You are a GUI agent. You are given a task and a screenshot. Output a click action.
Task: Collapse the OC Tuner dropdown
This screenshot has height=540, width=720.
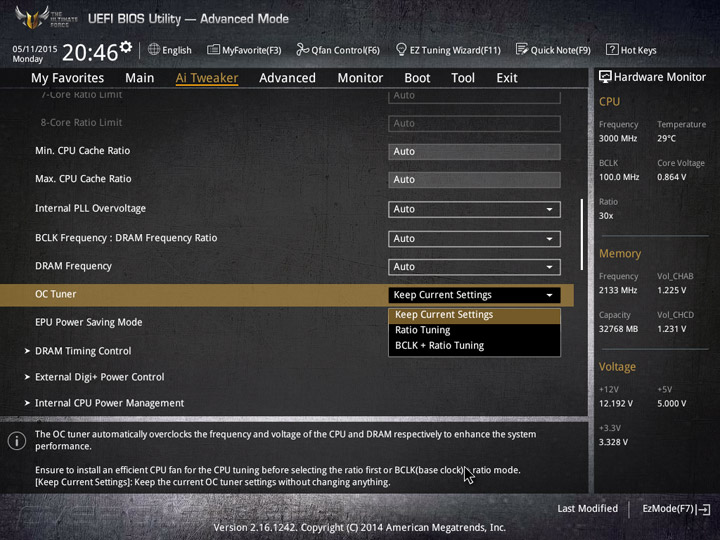coord(474,295)
